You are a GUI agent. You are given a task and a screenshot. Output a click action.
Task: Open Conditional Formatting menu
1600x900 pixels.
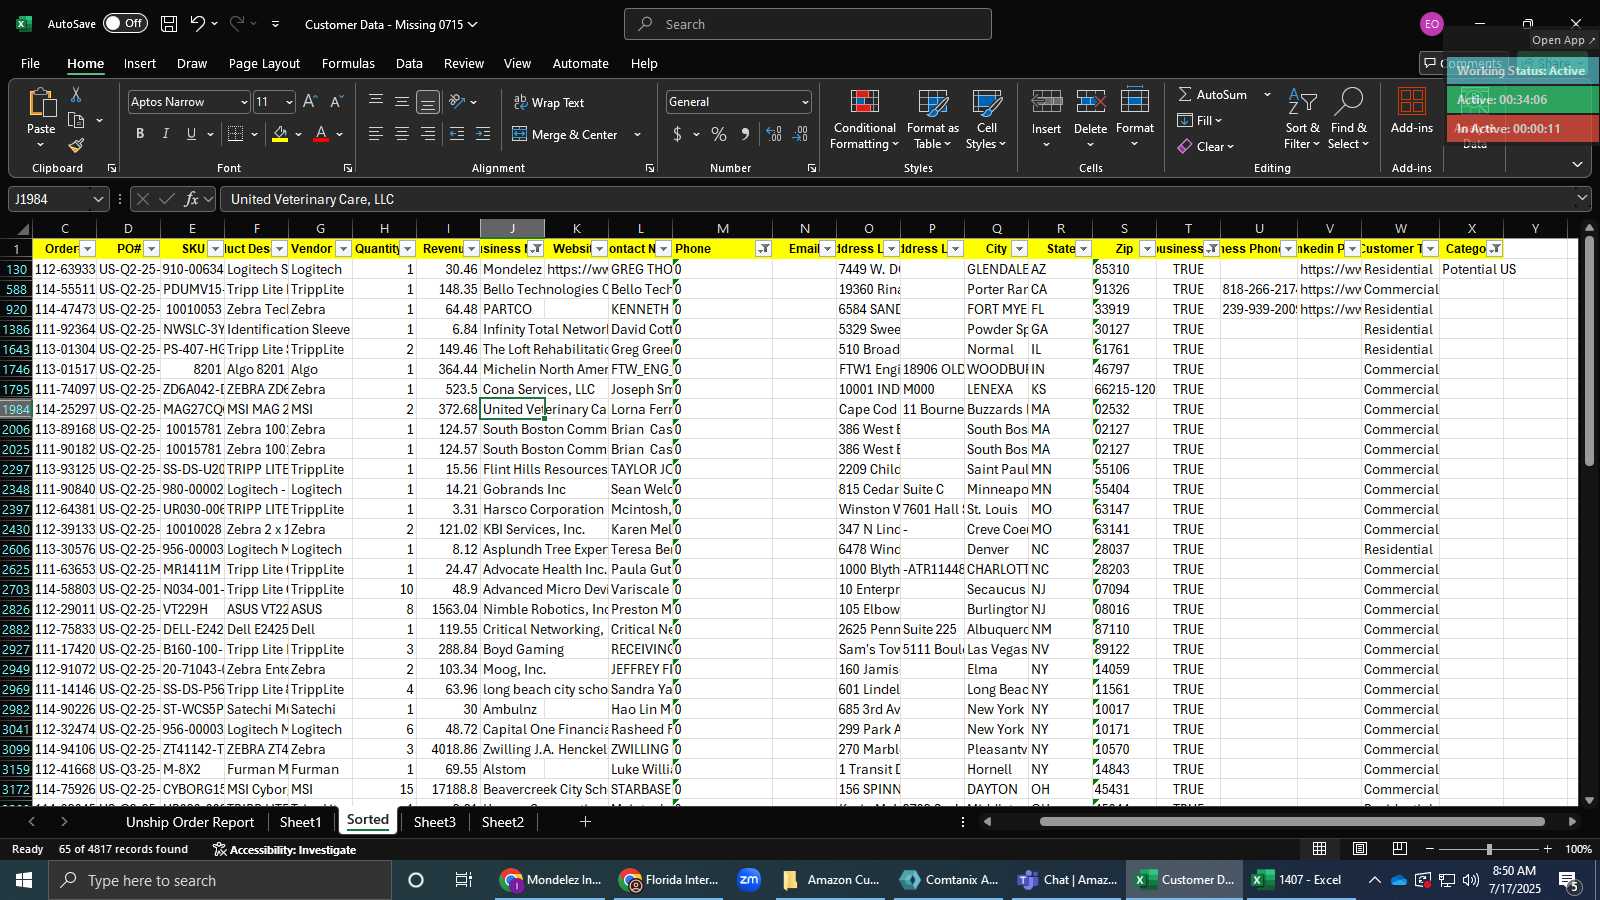coord(865,120)
